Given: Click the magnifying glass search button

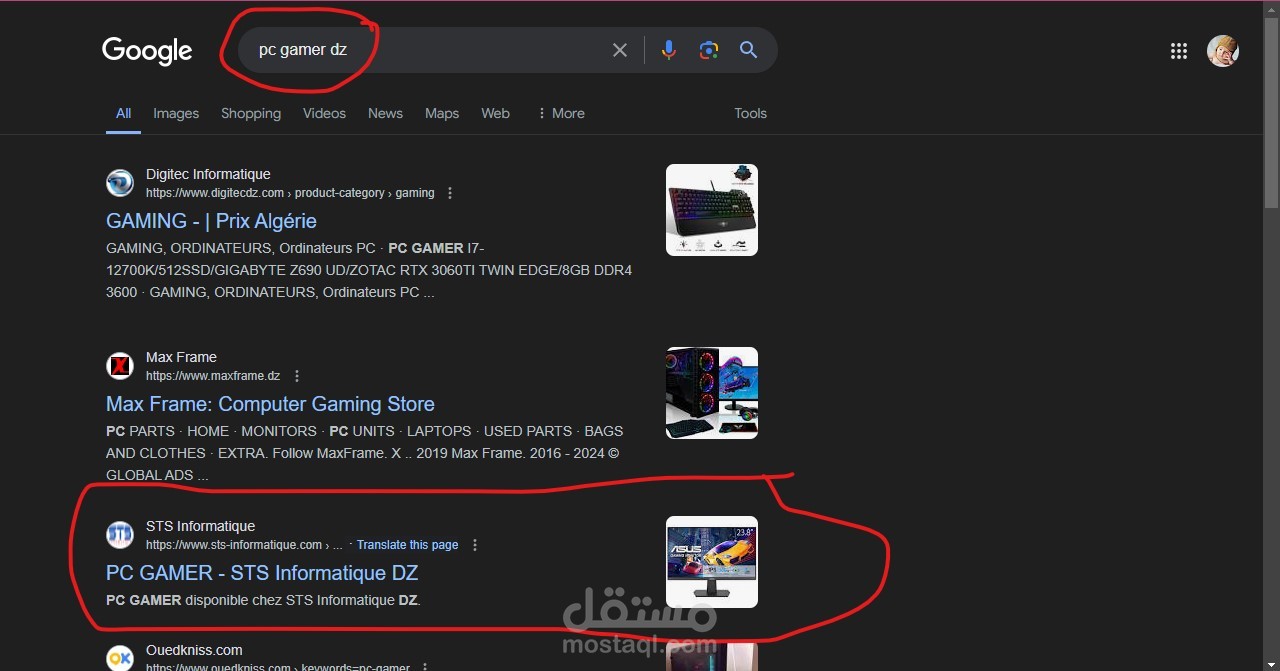Looking at the screenshot, I should click(748, 50).
